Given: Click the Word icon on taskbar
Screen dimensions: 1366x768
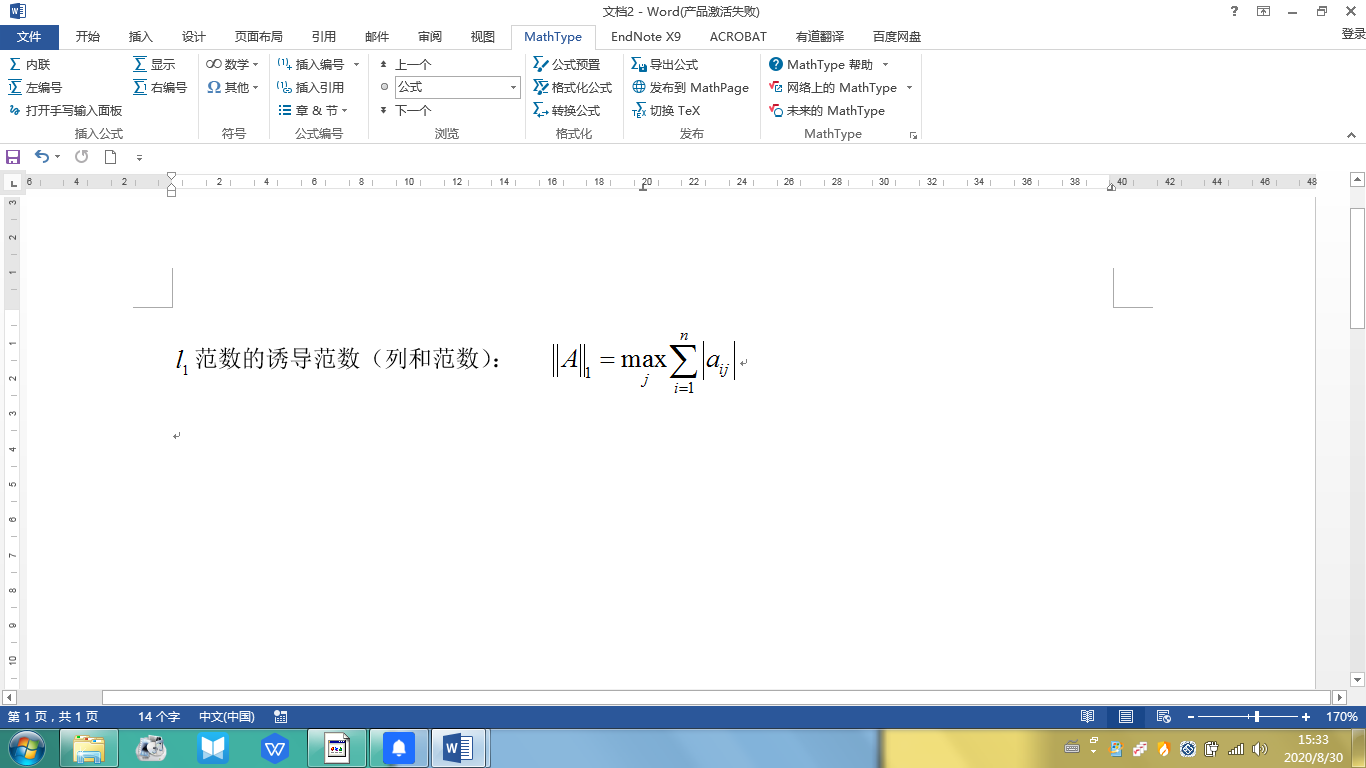Looking at the screenshot, I should pos(459,748).
